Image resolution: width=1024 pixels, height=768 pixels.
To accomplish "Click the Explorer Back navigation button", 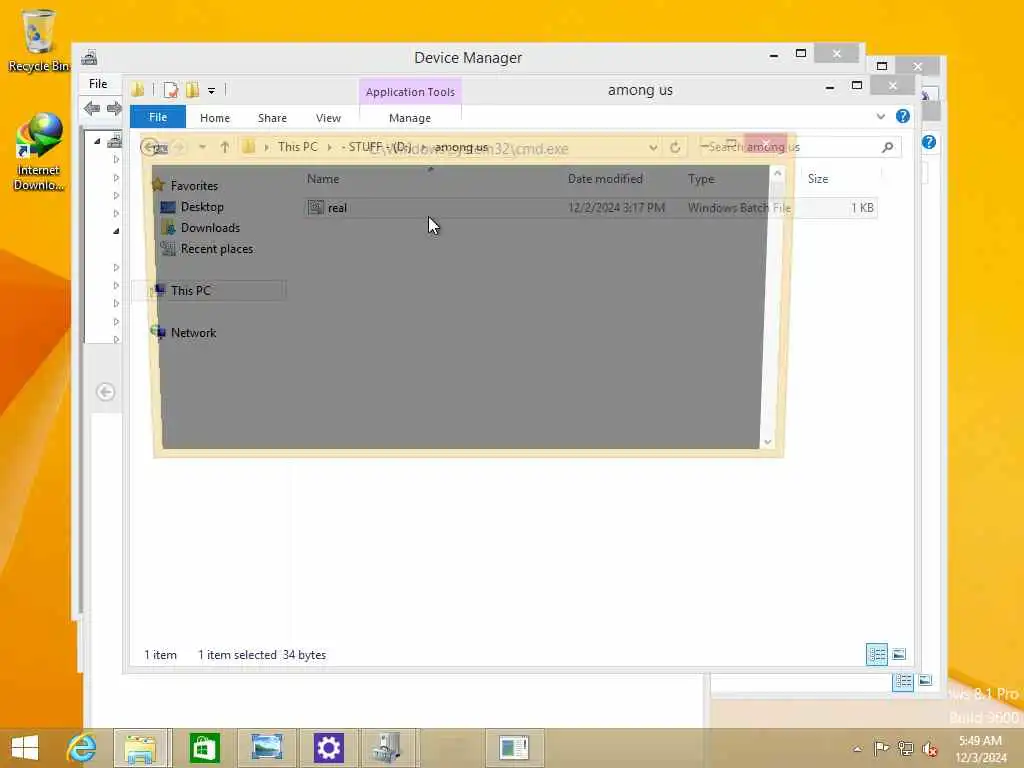I will pos(150,147).
